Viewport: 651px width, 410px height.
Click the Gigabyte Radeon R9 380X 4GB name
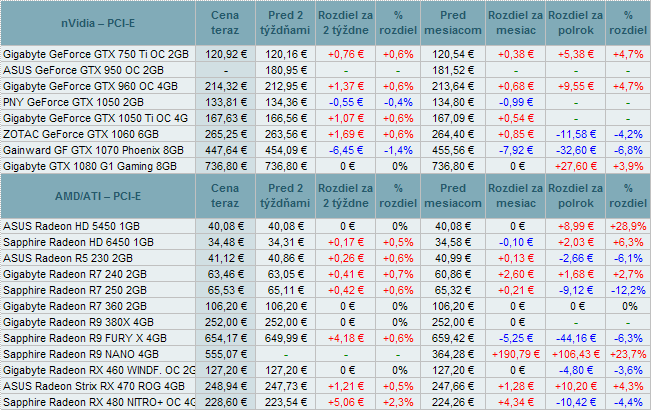click(78, 322)
